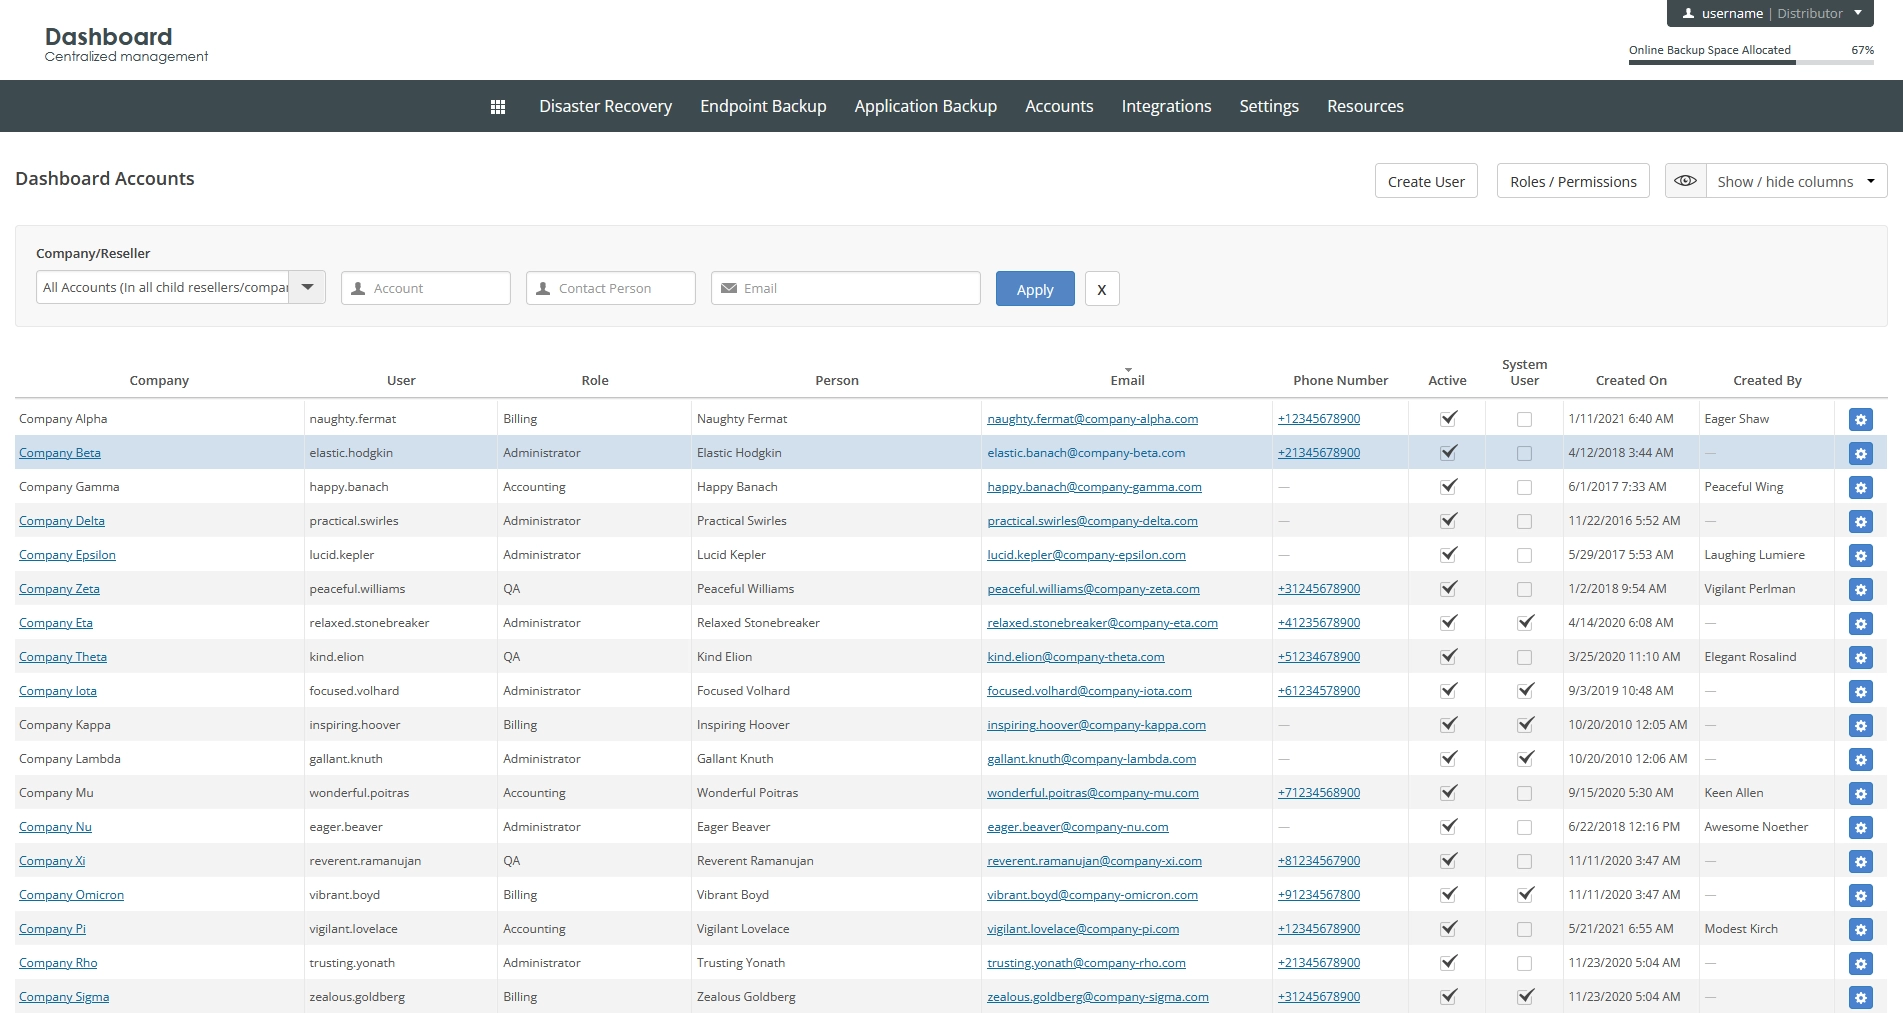
Task: Open gear settings for Company Theta row
Action: pos(1860,658)
